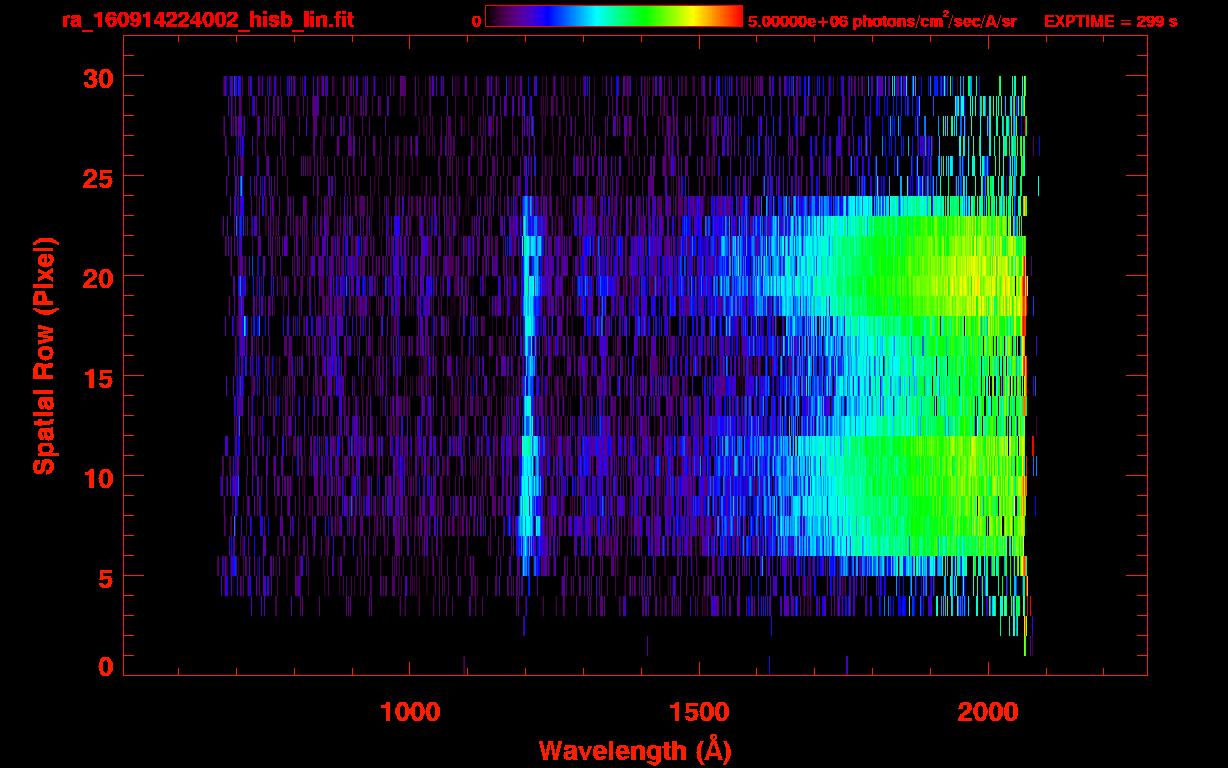Click the y-axis tick label 5

point(104,577)
